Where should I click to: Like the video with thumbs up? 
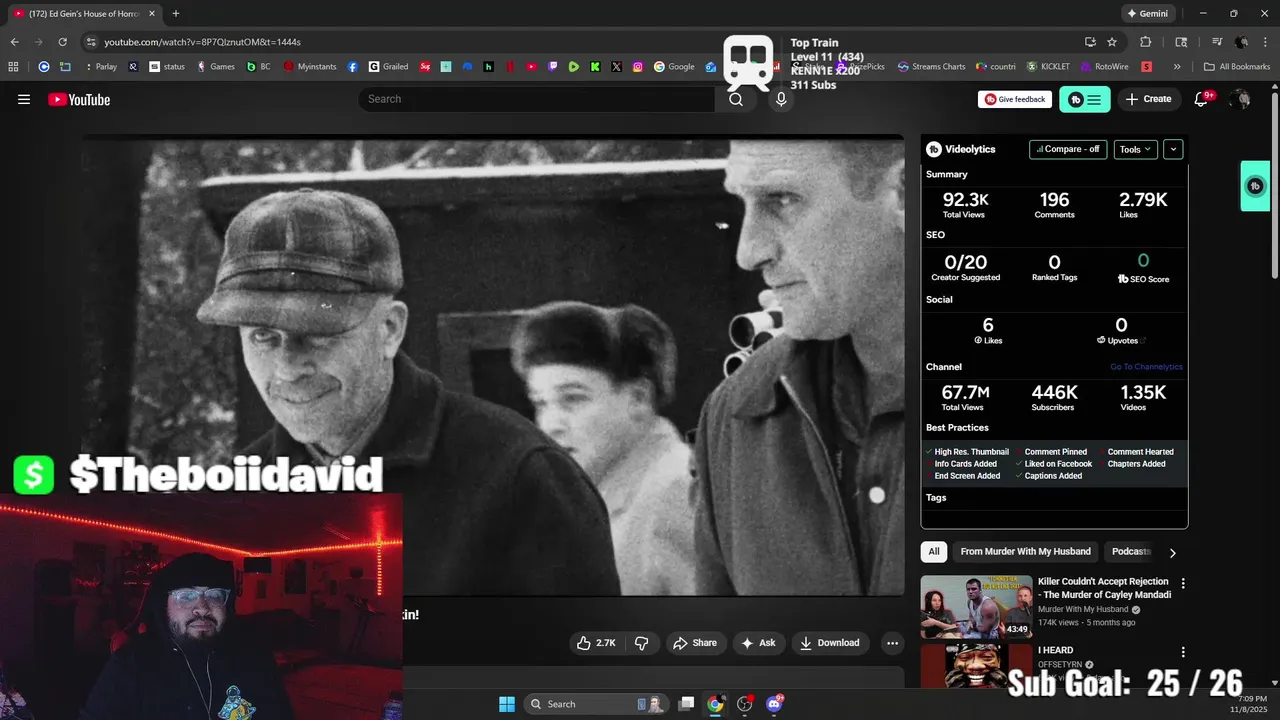click(596, 643)
